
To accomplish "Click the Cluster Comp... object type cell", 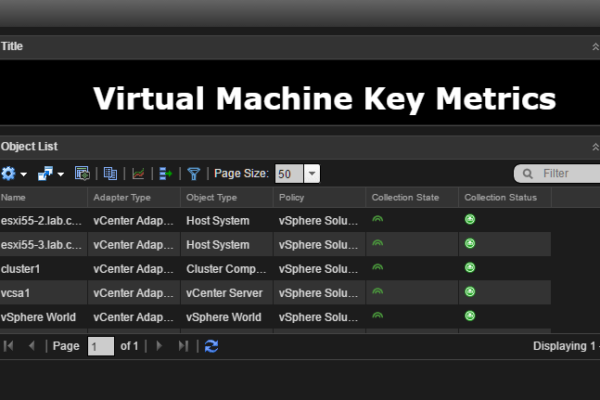I will tap(226, 269).
